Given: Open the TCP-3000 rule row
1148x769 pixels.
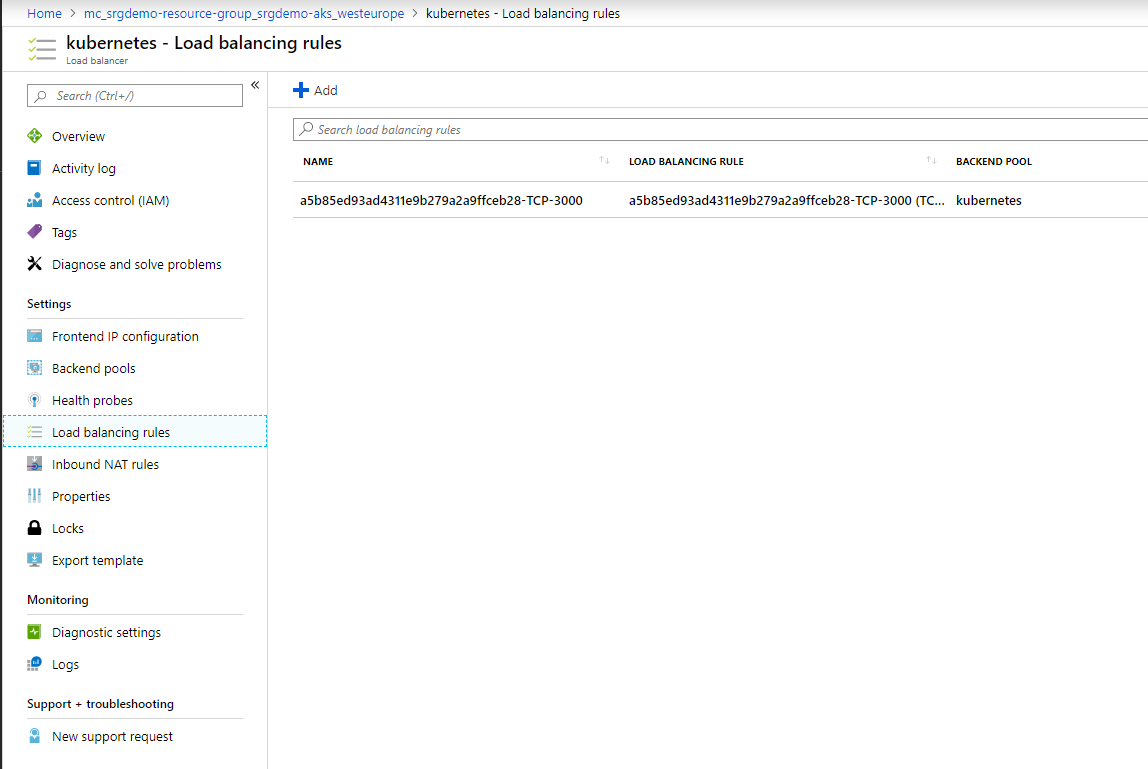Looking at the screenshot, I should pyautogui.click(x=441, y=200).
